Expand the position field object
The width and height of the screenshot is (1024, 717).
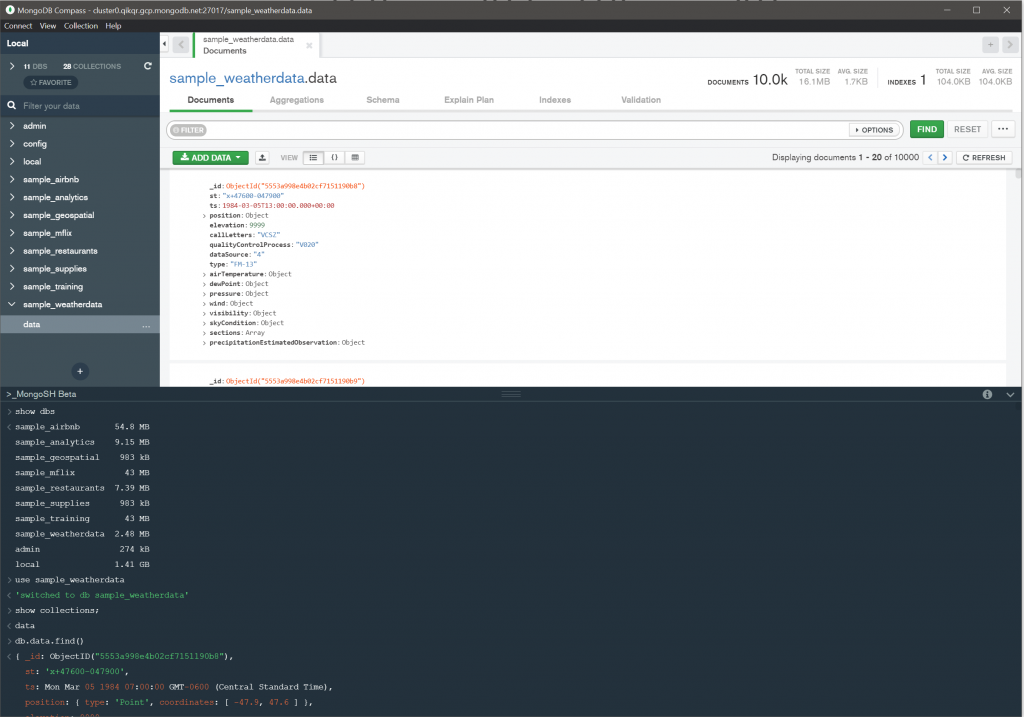[204, 216]
